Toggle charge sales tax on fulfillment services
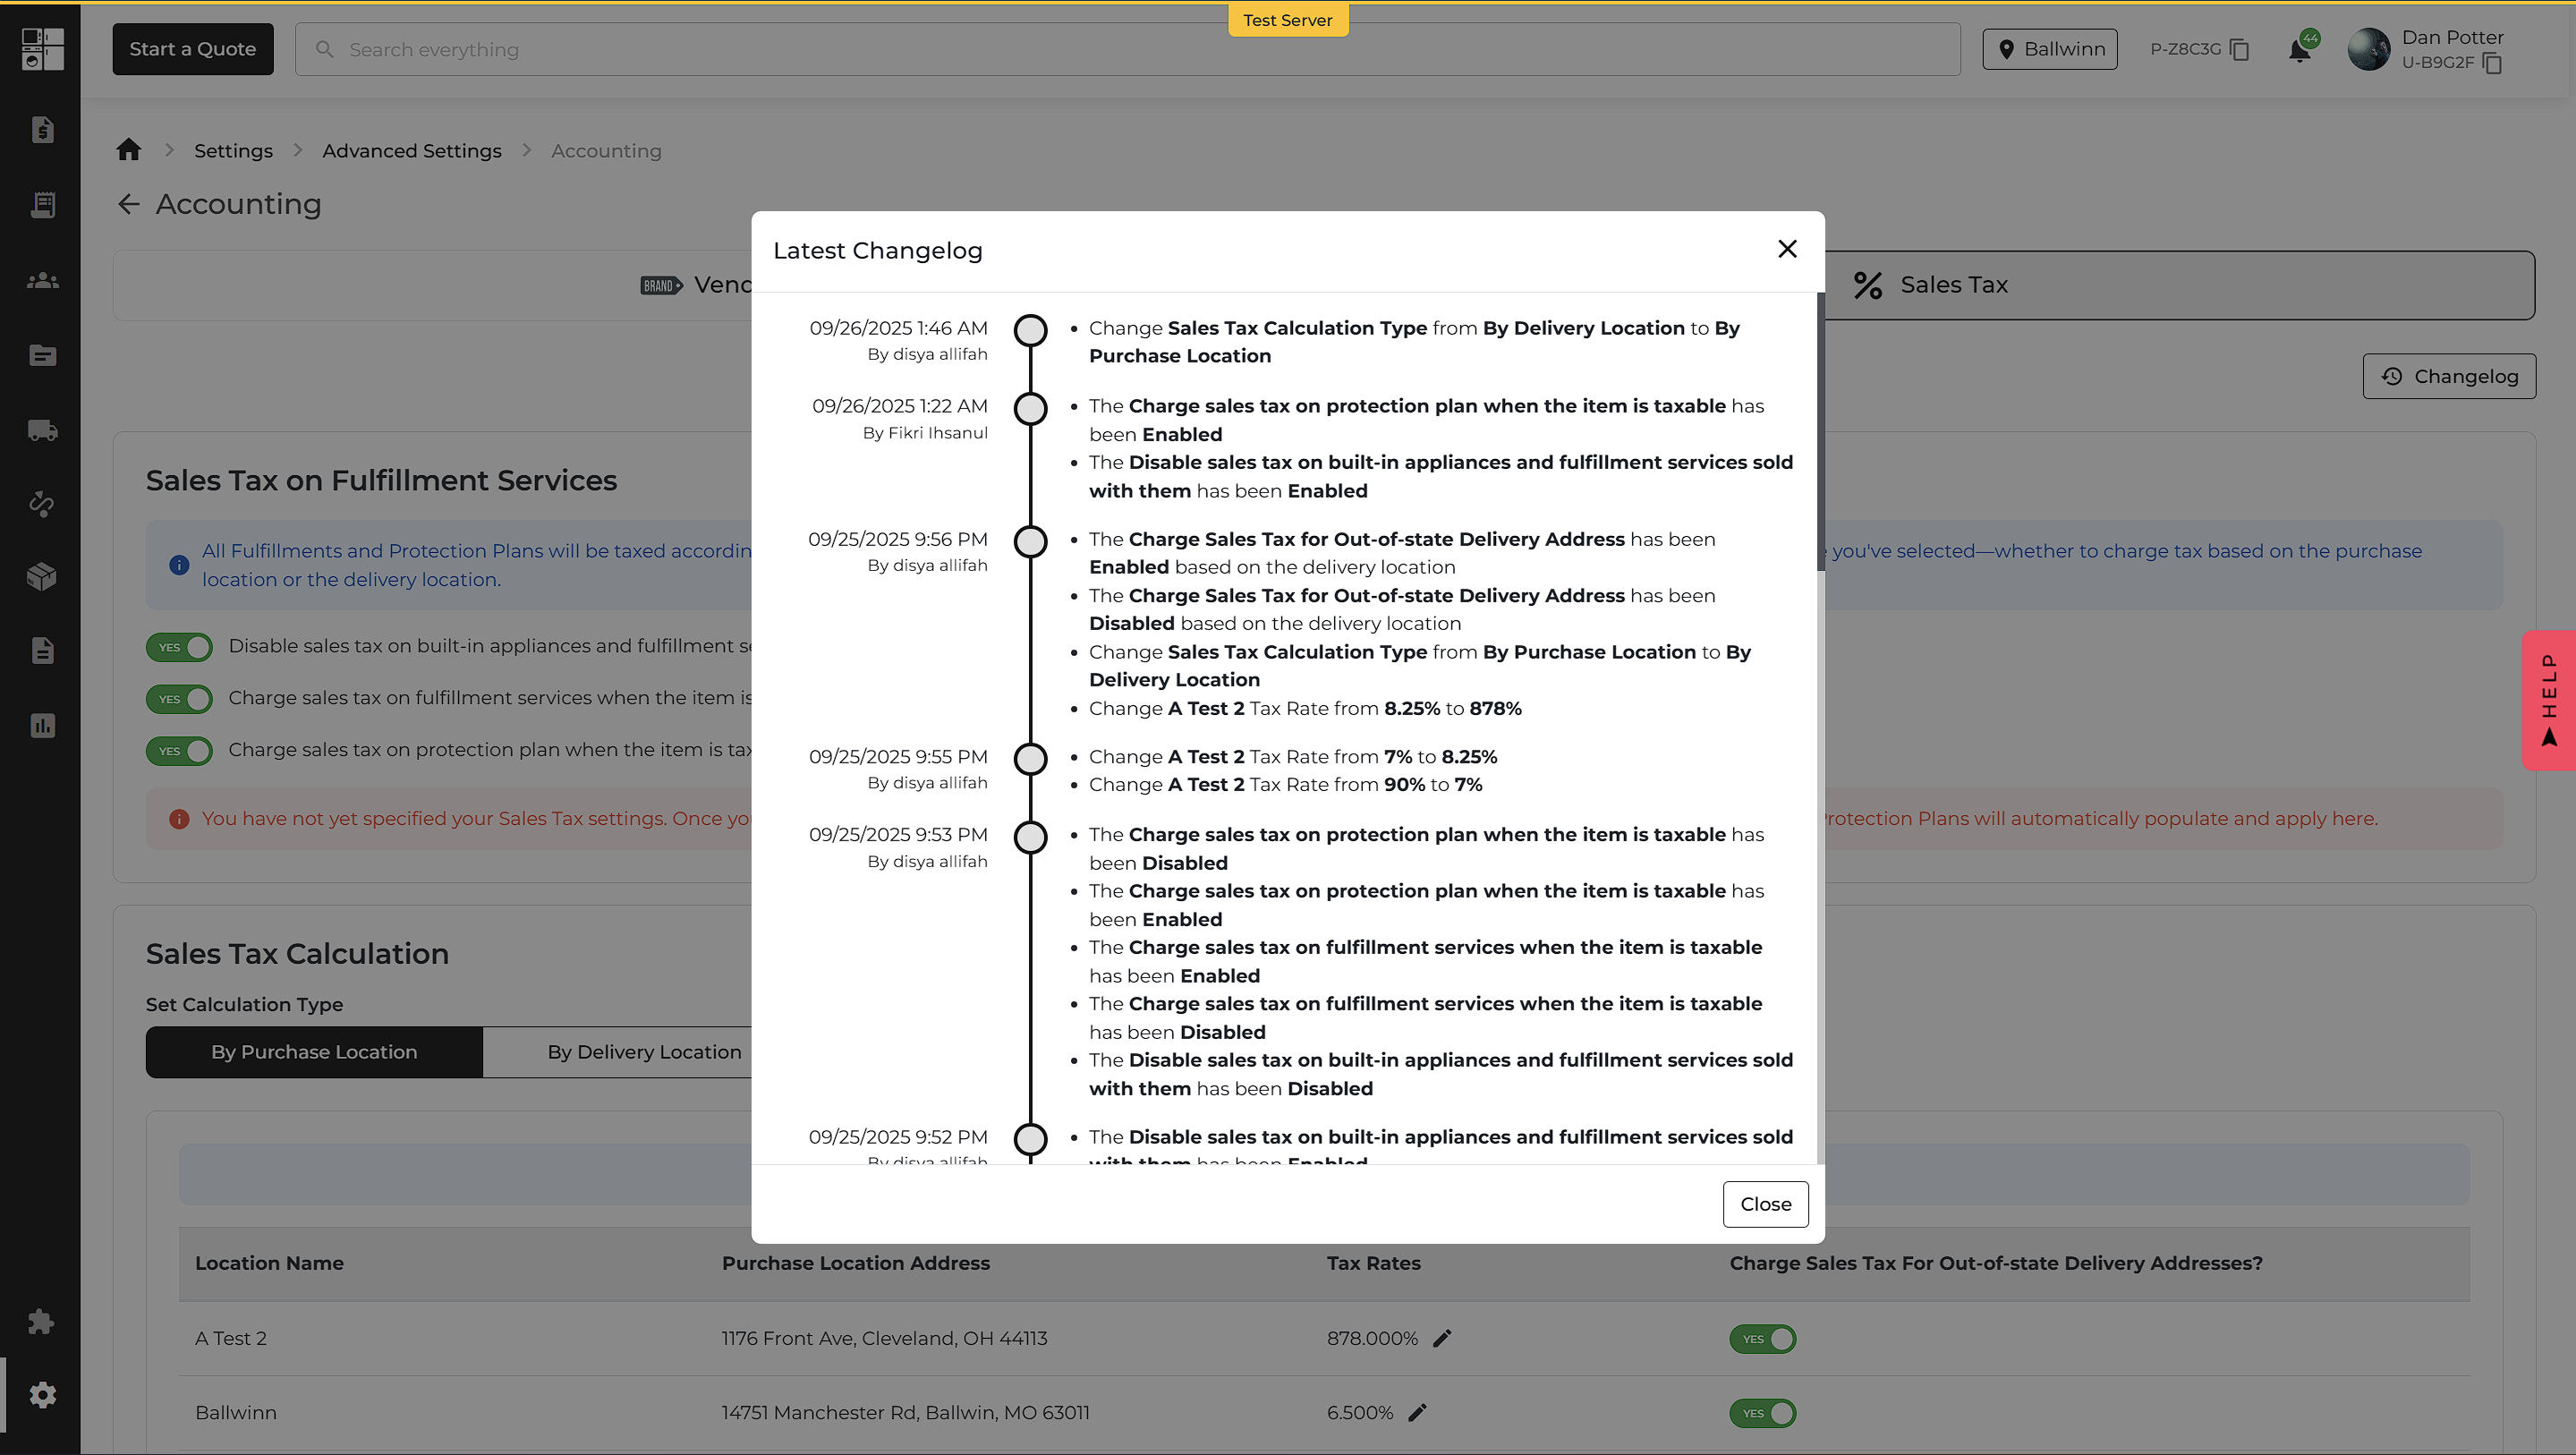Image resolution: width=2576 pixels, height=1455 pixels. 180,699
